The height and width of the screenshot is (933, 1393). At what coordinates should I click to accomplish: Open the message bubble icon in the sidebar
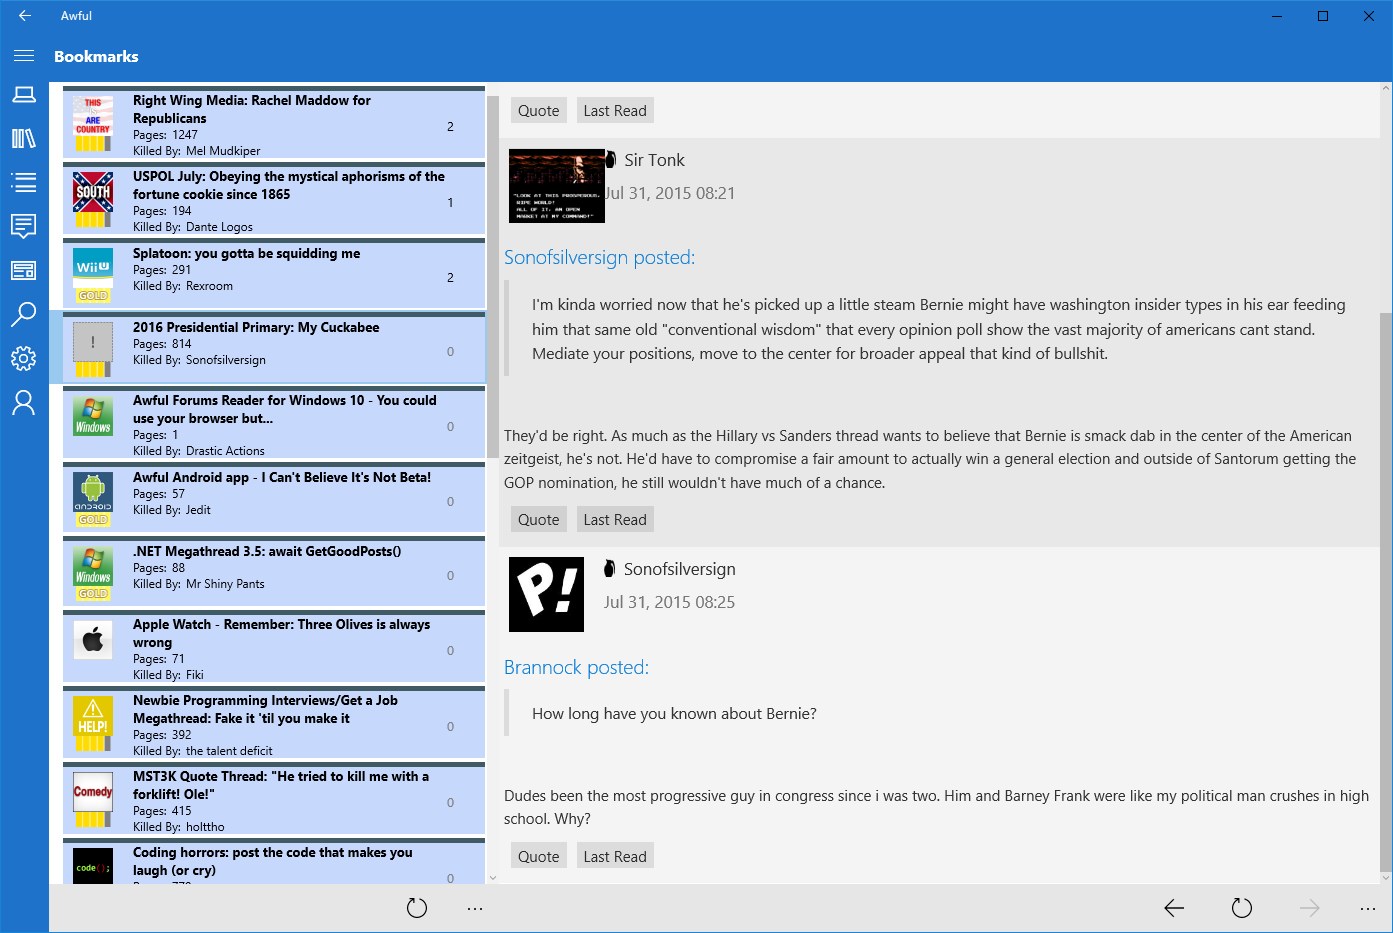click(24, 226)
